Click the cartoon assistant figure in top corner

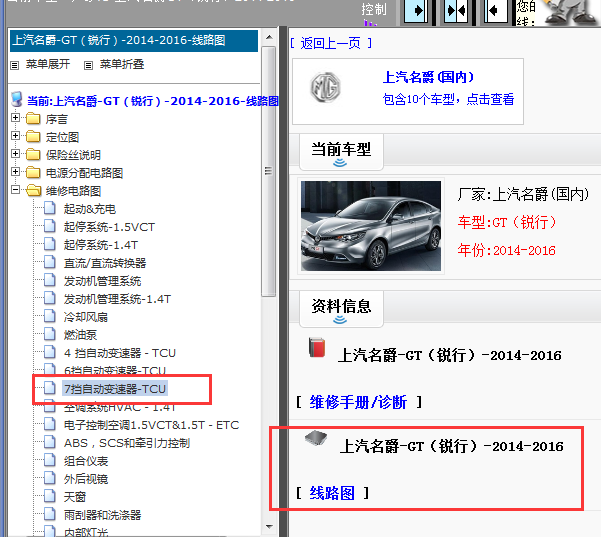[x=569, y=11]
